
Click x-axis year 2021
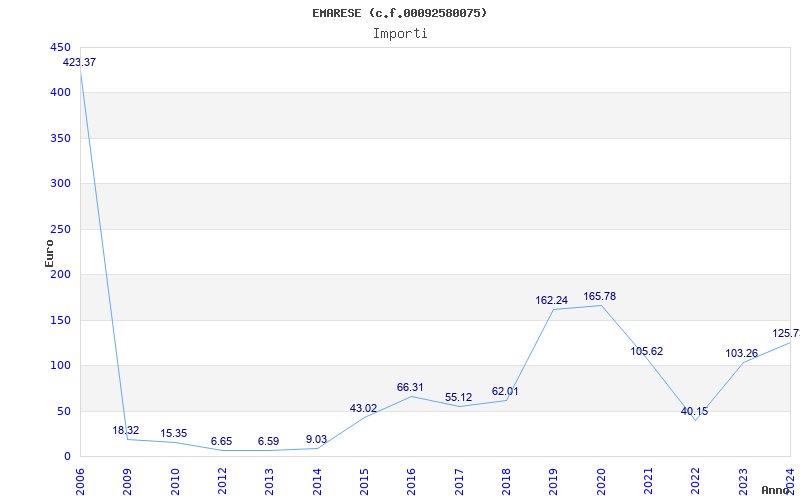pos(648,482)
